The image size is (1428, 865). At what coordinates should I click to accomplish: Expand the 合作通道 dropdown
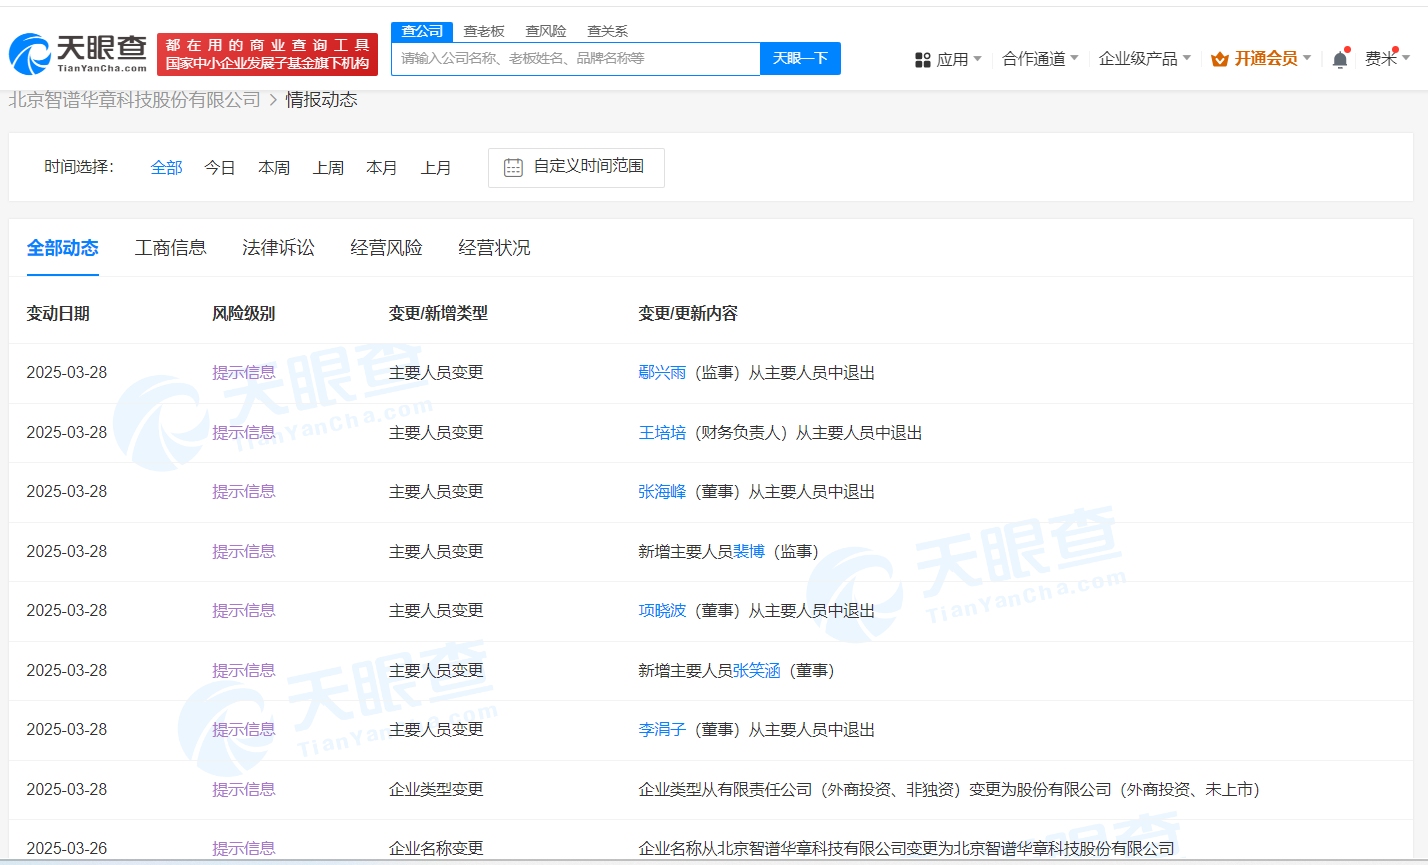click(1040, 59)
